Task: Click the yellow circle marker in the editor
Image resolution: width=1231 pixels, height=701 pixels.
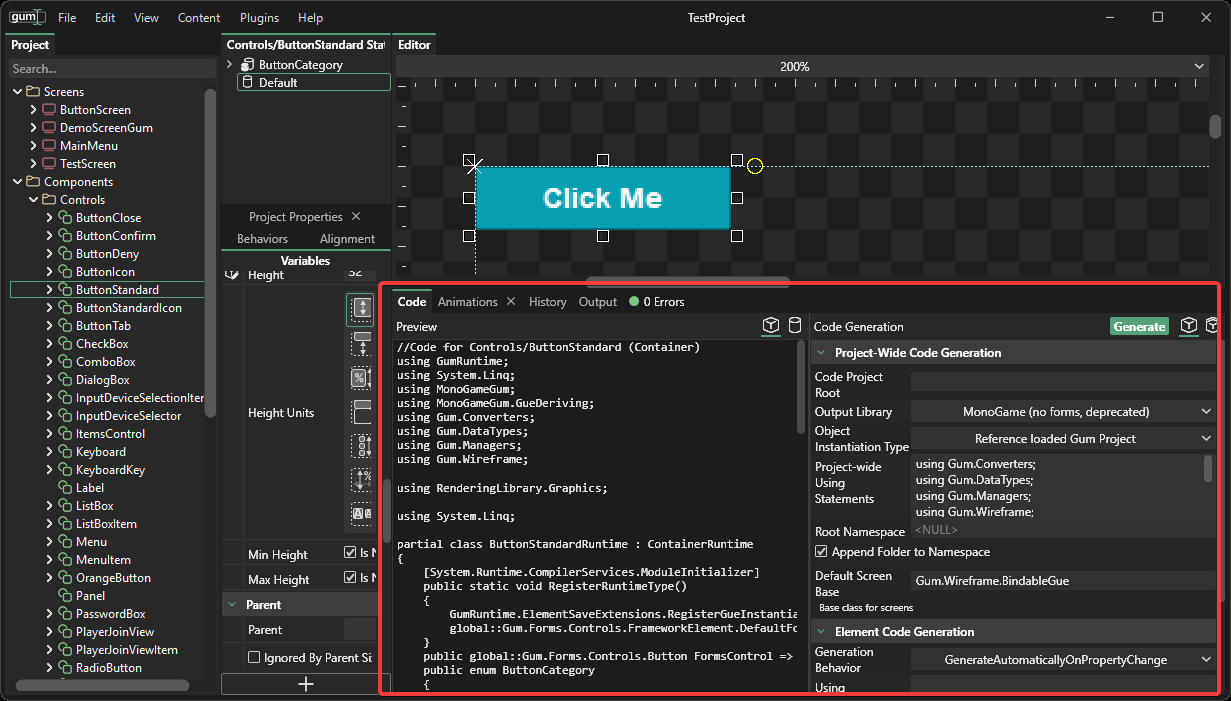Action: tap(755, 166)
